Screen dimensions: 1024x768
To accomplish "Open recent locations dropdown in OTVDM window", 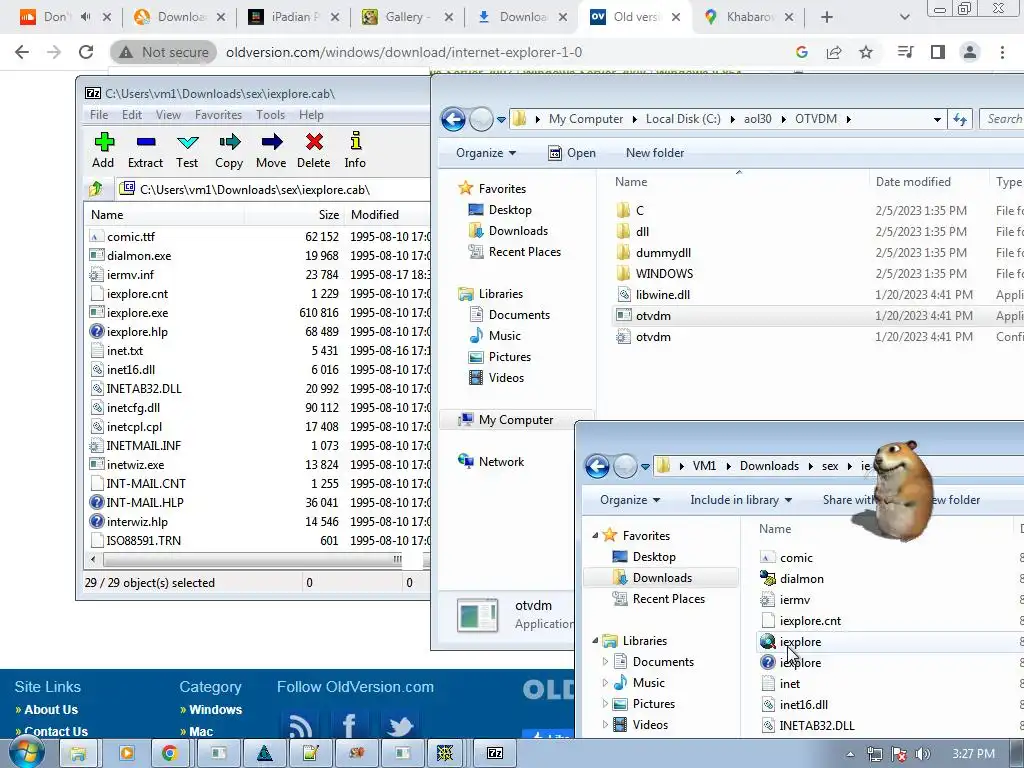I will coord(501,120).
